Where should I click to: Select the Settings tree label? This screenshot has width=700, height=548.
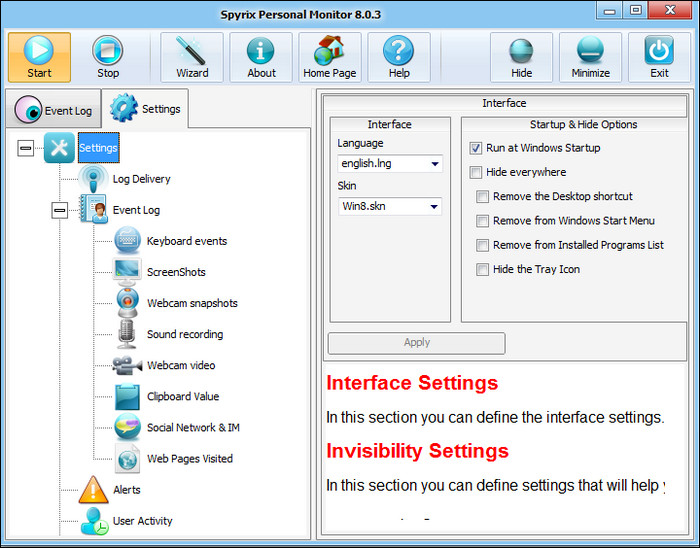(x=99, y=148)
